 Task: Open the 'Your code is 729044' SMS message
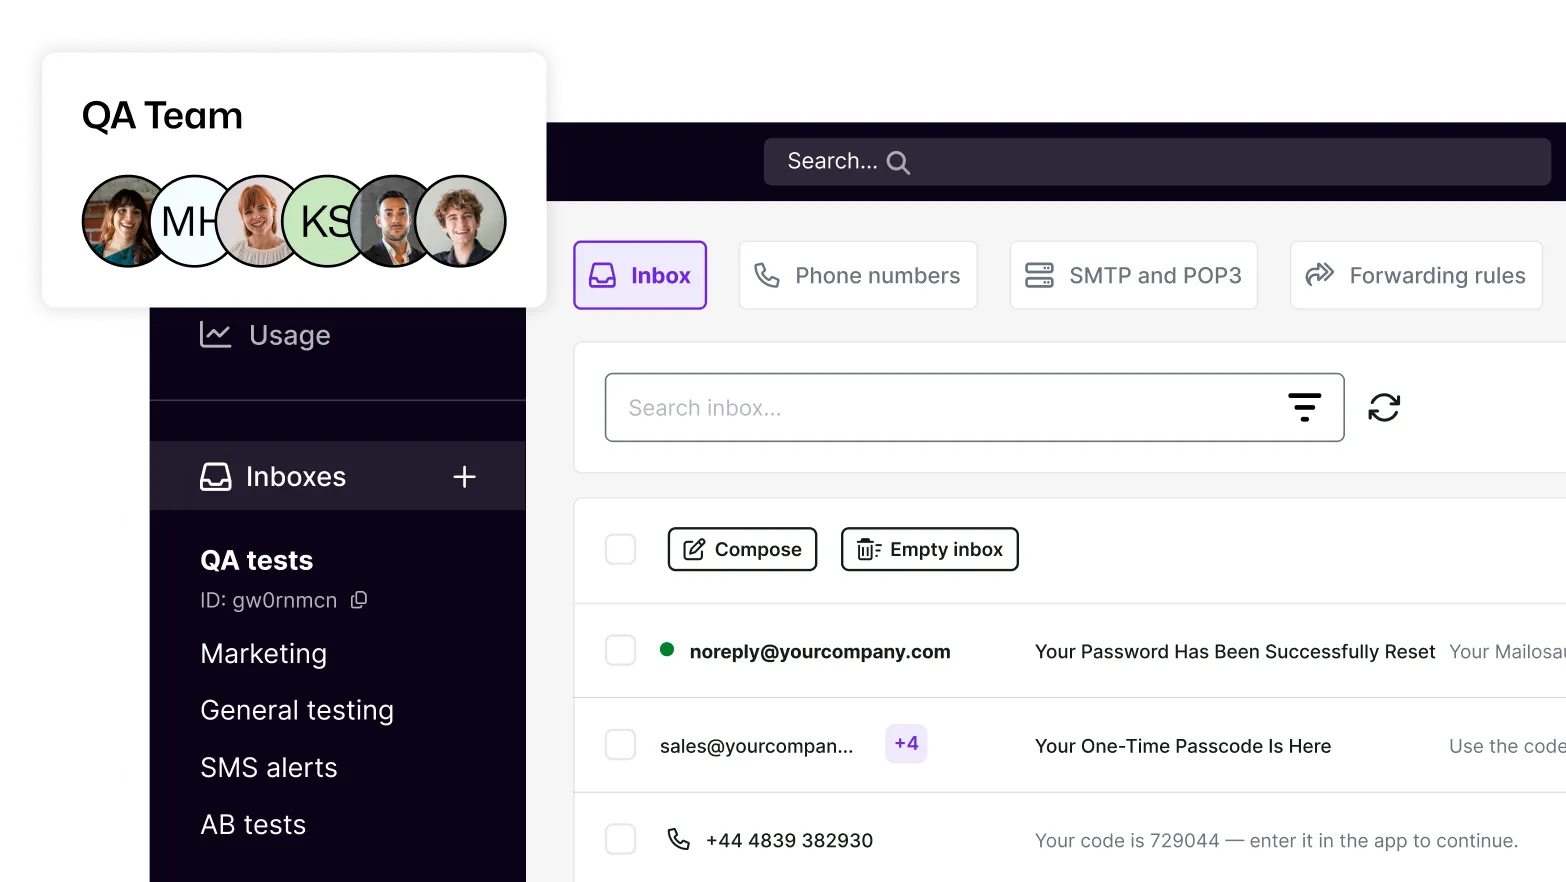click(x=1276, y=840)
